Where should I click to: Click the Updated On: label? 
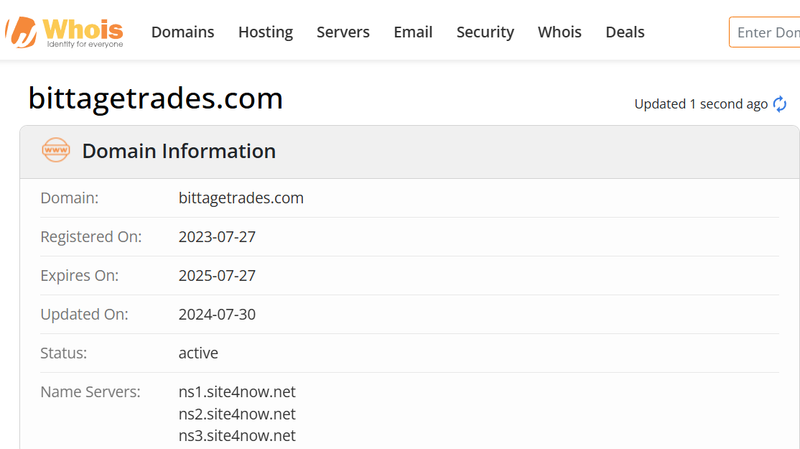[84, 314]
